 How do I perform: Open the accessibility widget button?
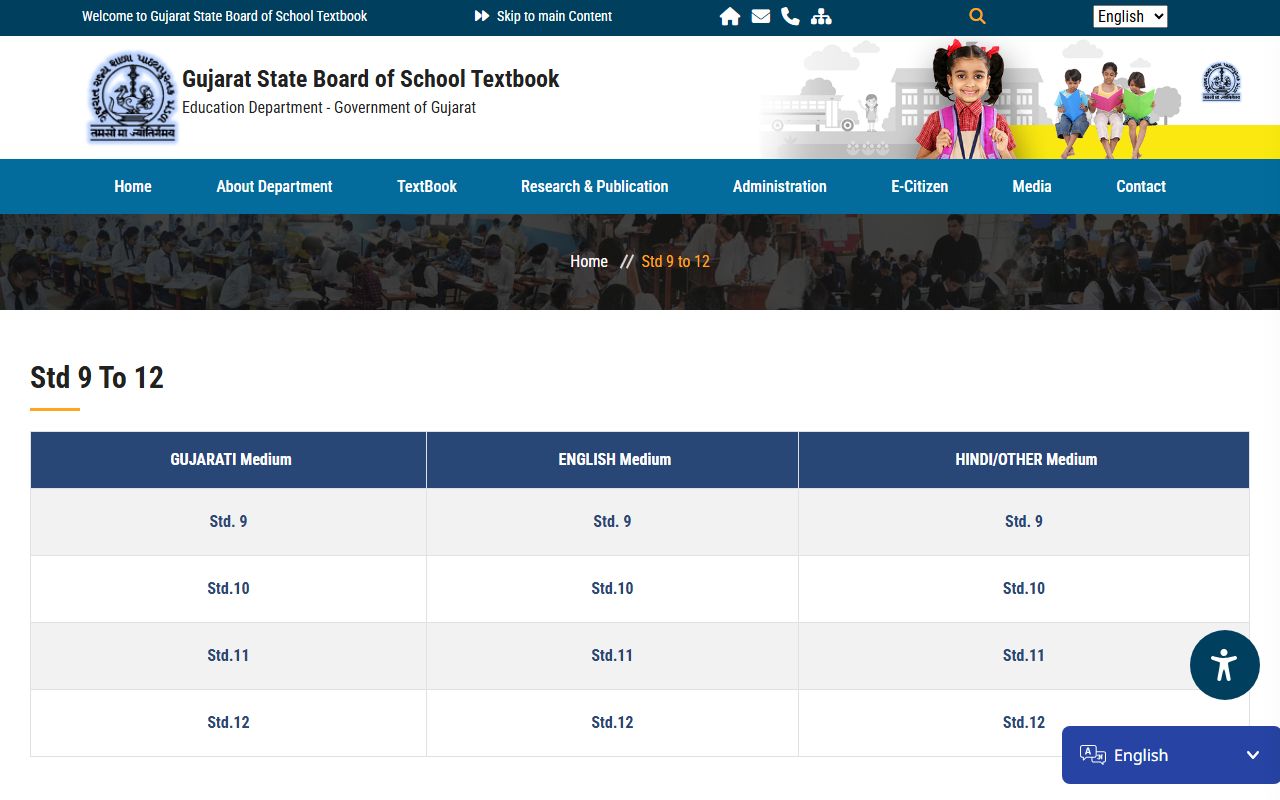click(1224, 665)
